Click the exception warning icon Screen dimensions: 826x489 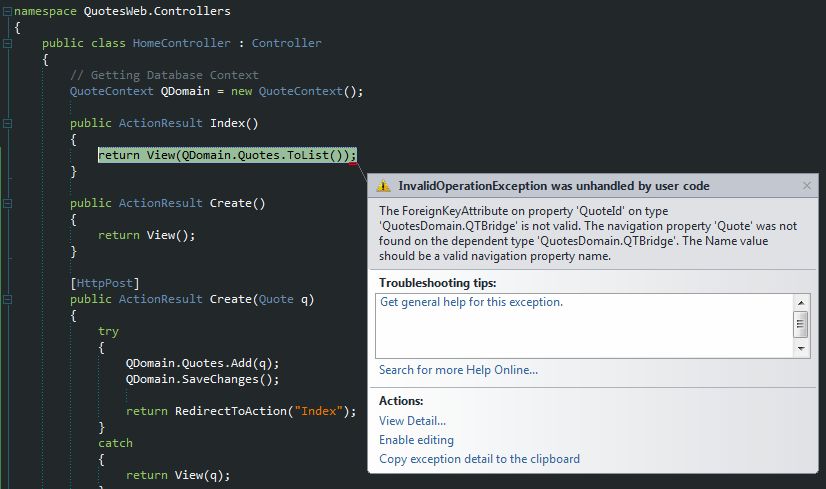click(x=384, y=185)
